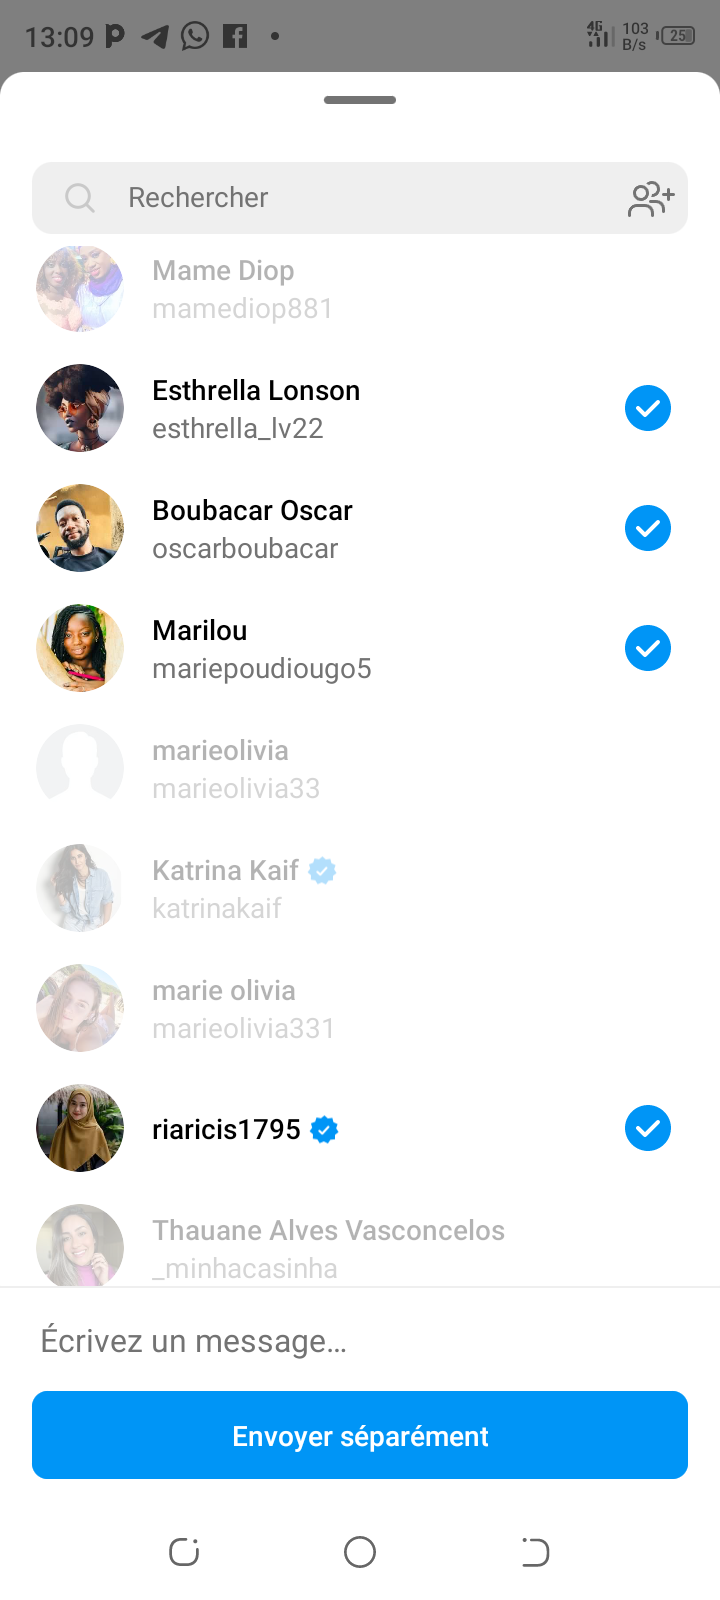Deselect Boubacar Oscar's blue checkmark
This screenshot has width=720, height=1600.
pyautogui.click(x=648, y=528)
